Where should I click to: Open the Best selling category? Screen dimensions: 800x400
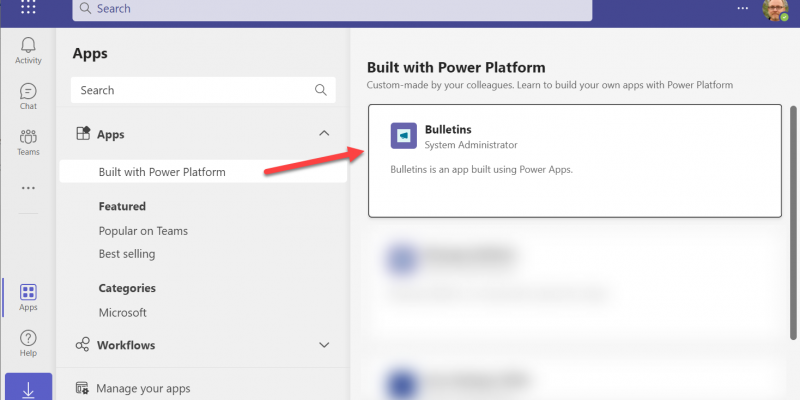(x=127, y=254)
